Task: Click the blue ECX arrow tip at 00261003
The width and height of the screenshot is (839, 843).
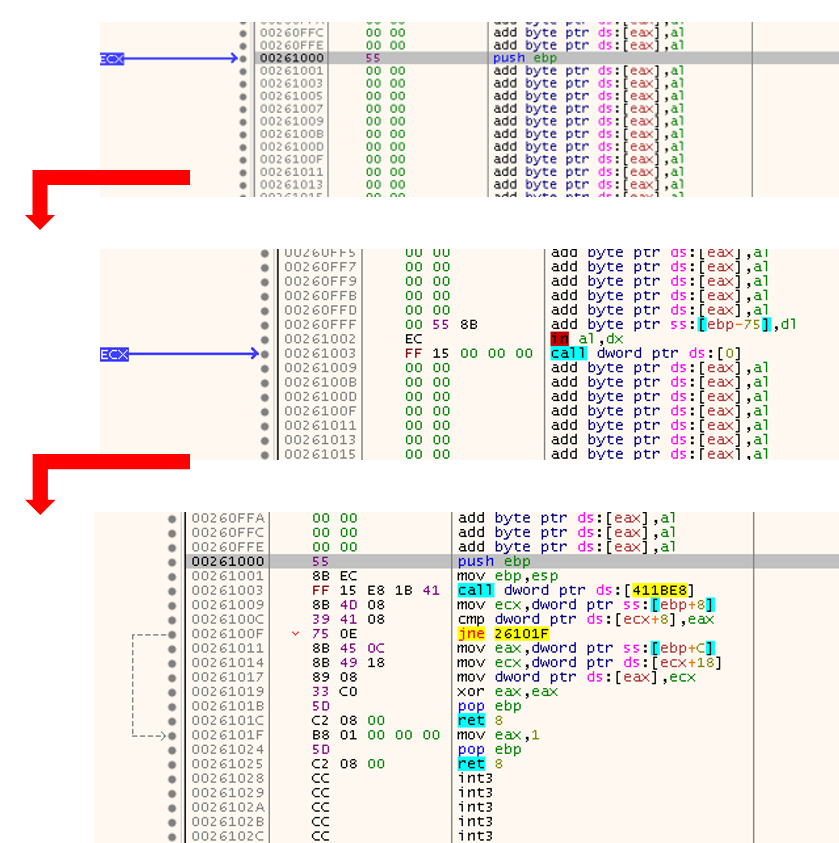Action: 255,354
